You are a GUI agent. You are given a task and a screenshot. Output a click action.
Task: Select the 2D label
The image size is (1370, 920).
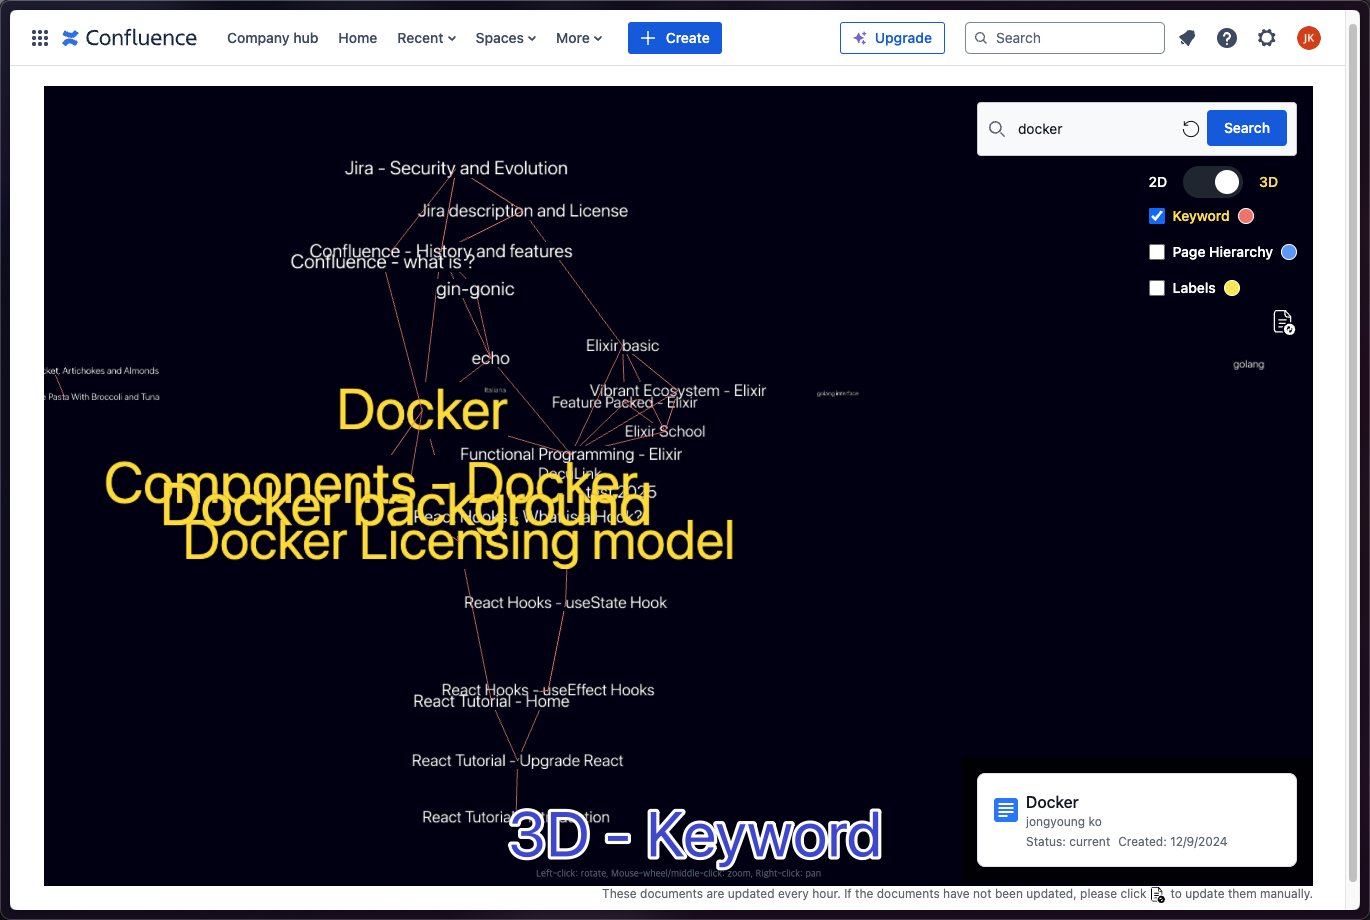tap(1158, 182)
